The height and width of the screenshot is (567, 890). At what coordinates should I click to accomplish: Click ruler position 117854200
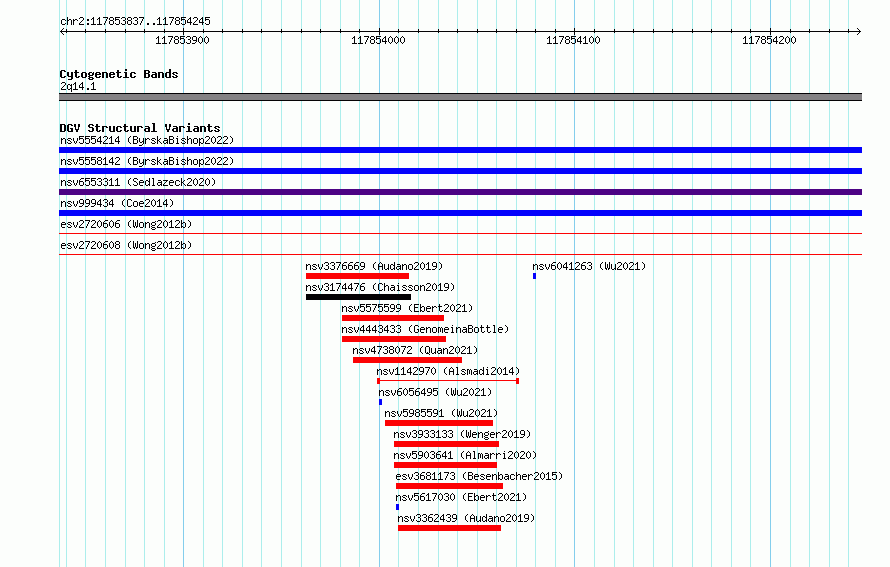tap(770, 40)
